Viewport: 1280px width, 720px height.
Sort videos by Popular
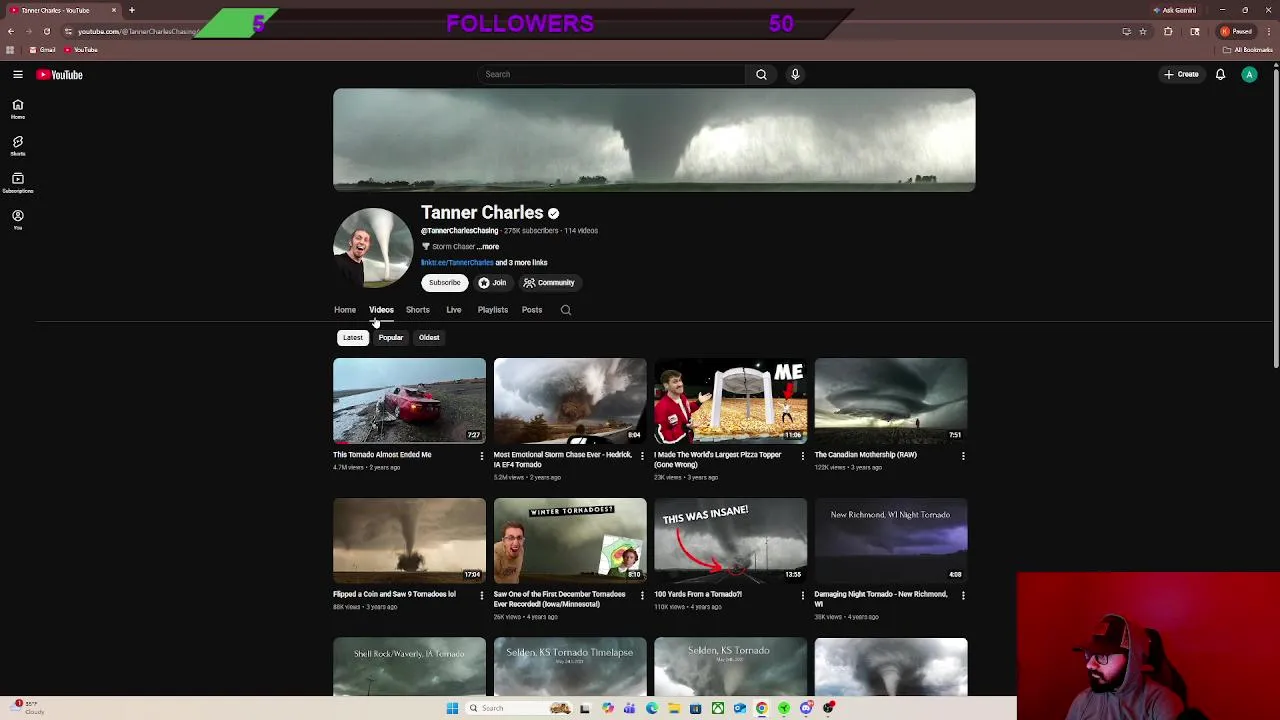[x=391, y=338]
